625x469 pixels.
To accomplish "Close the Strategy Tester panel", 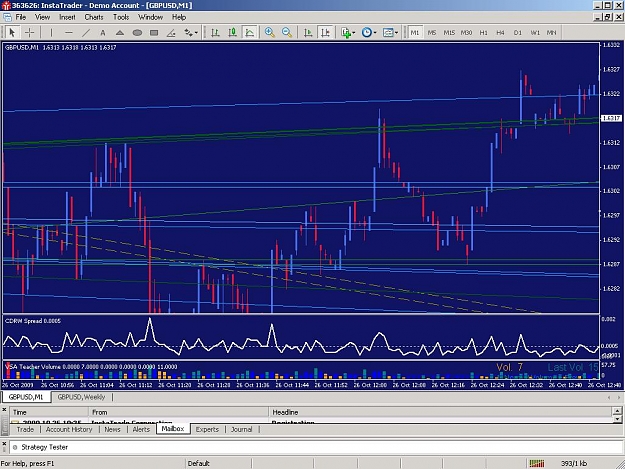I will pos(4,444).
